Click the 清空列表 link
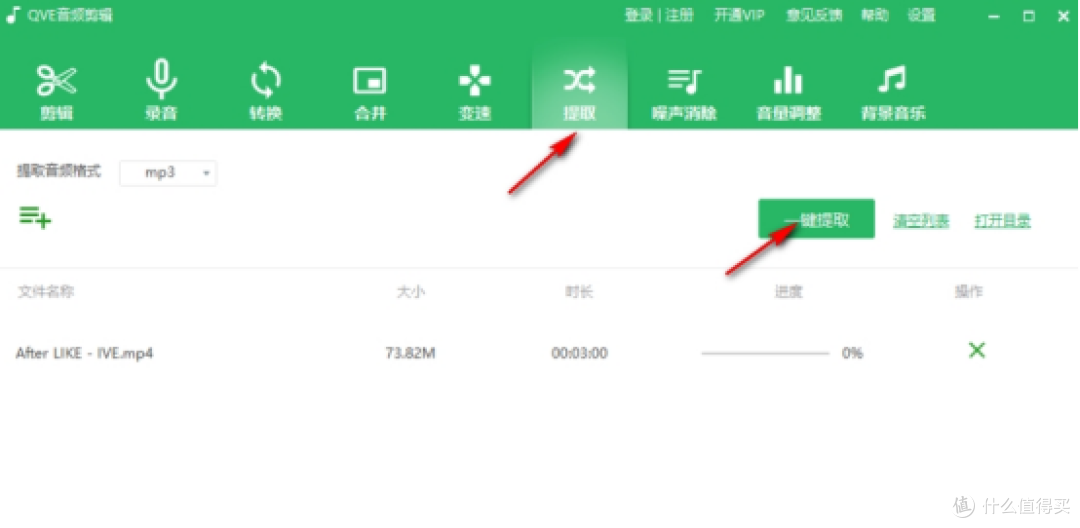This screenshot has height=528, width=1080. coord(921,221)
